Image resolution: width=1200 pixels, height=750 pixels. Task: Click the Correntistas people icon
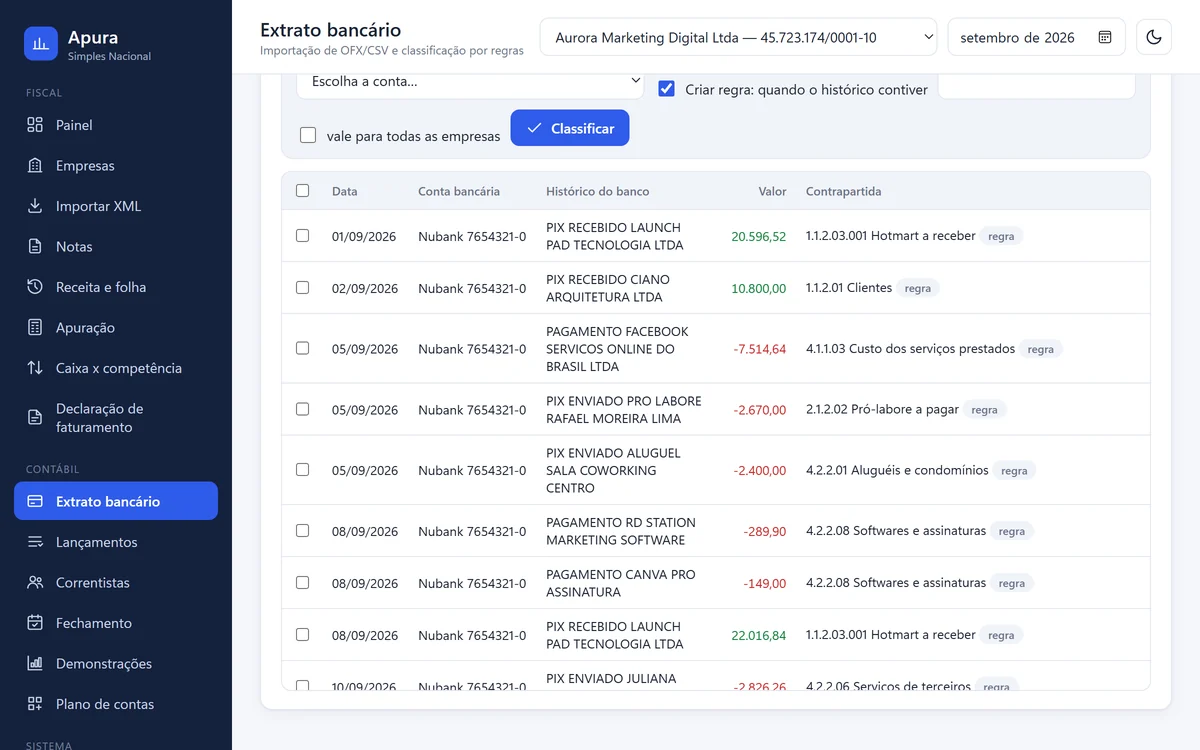point(35,583)
